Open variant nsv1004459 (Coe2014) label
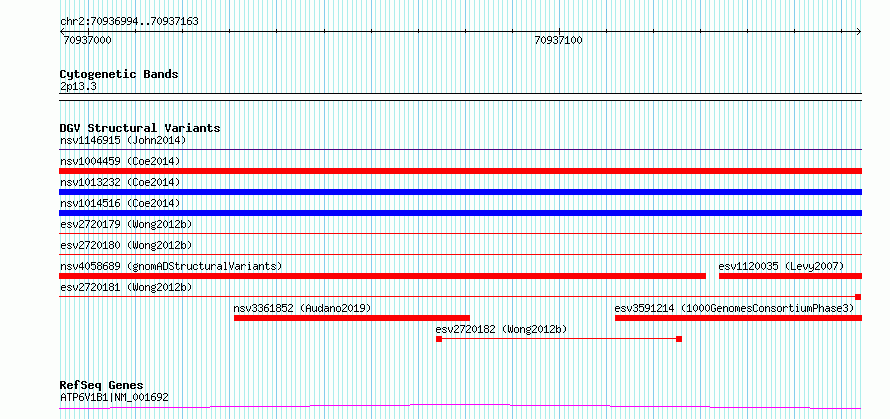The height and width of the screenshot is (419, 890). coord(120,161)
